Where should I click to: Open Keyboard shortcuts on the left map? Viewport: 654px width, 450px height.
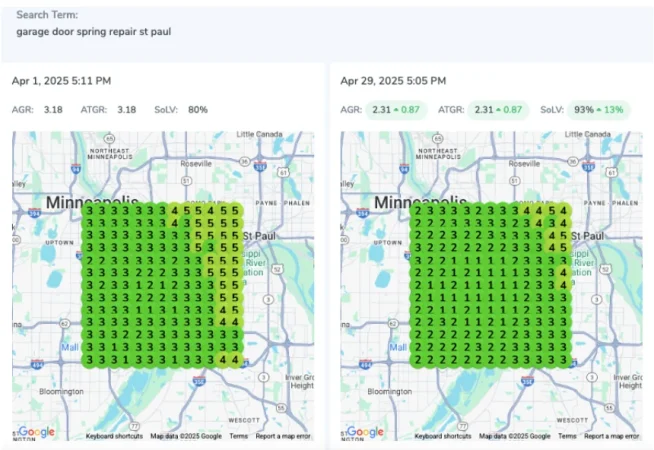pyautogui.click(x=114, y=436)
